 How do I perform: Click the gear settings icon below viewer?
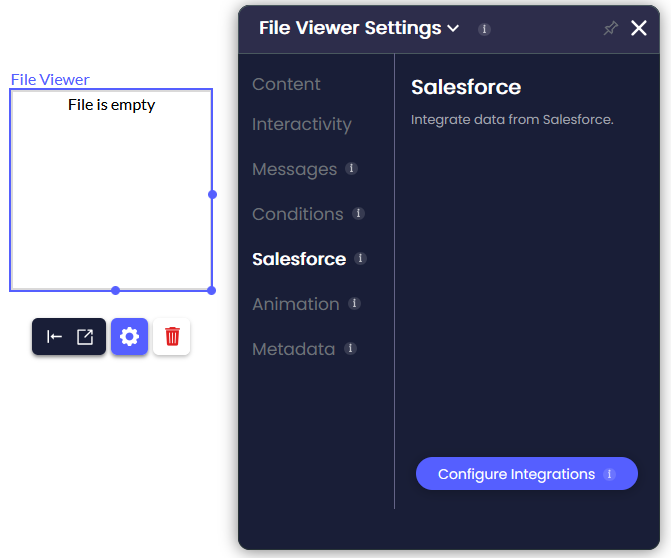coord(129,336)
